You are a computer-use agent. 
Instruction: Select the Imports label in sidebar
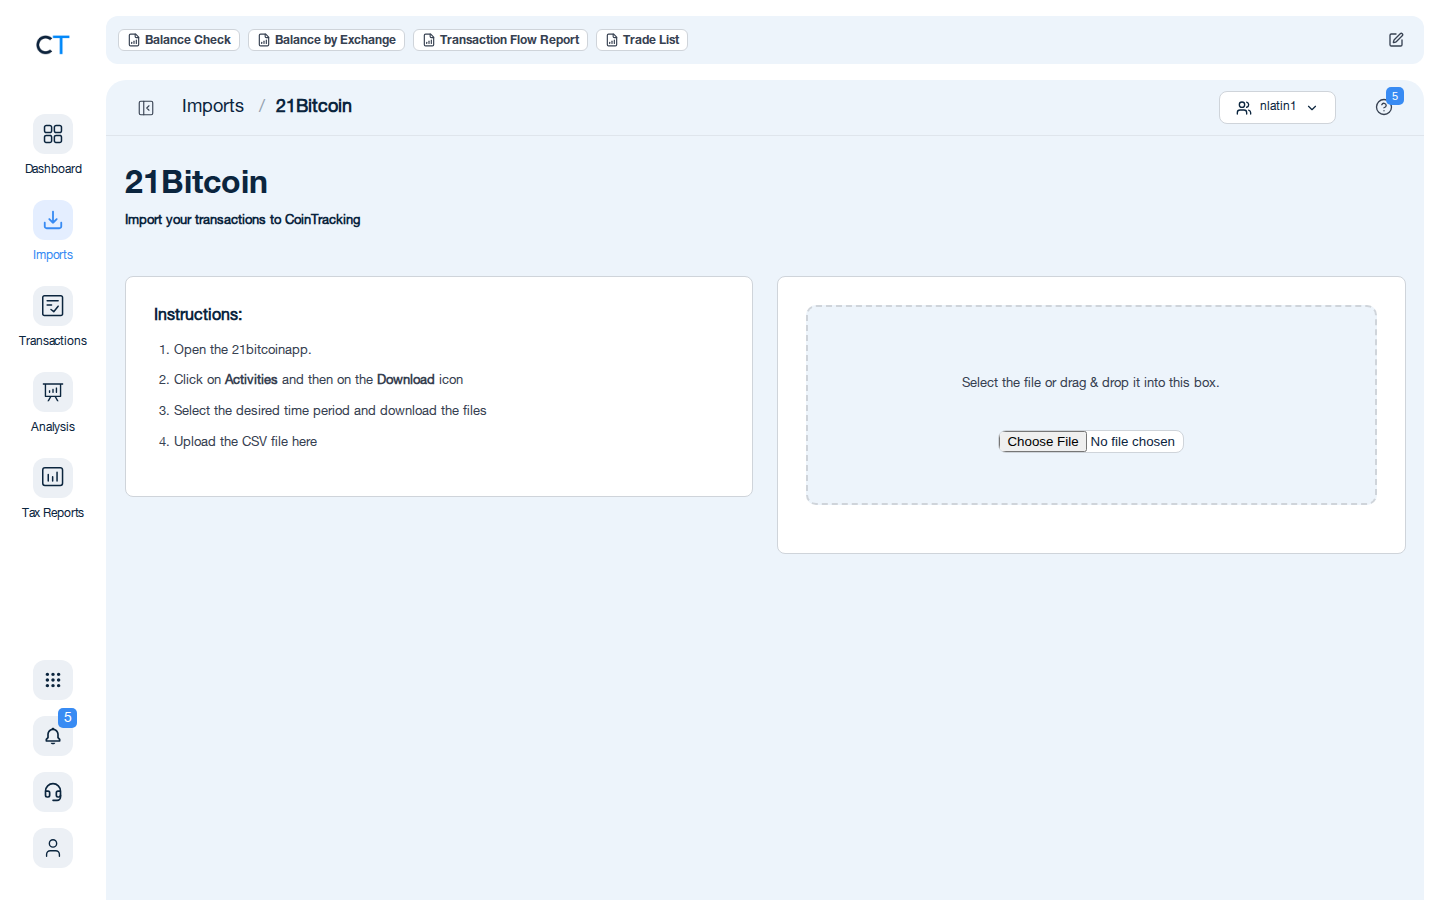pos(53,255)
